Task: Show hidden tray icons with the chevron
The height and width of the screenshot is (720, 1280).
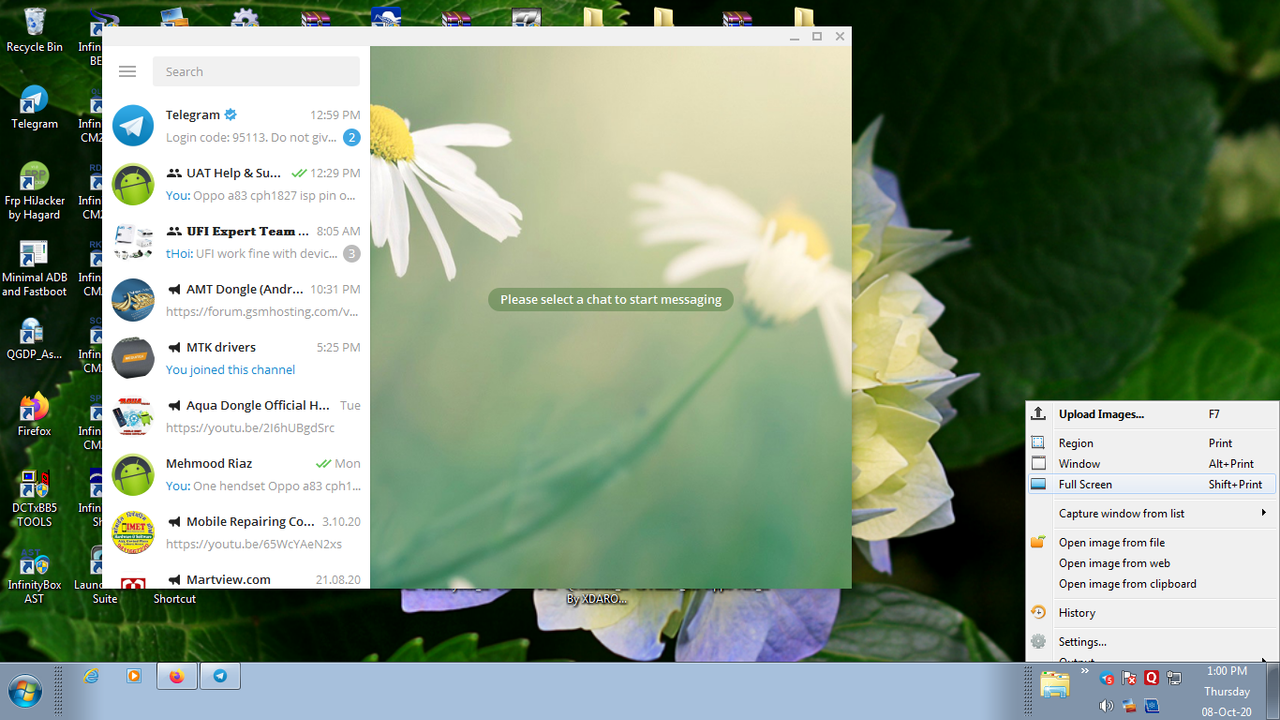Action: pos(1085,671)
